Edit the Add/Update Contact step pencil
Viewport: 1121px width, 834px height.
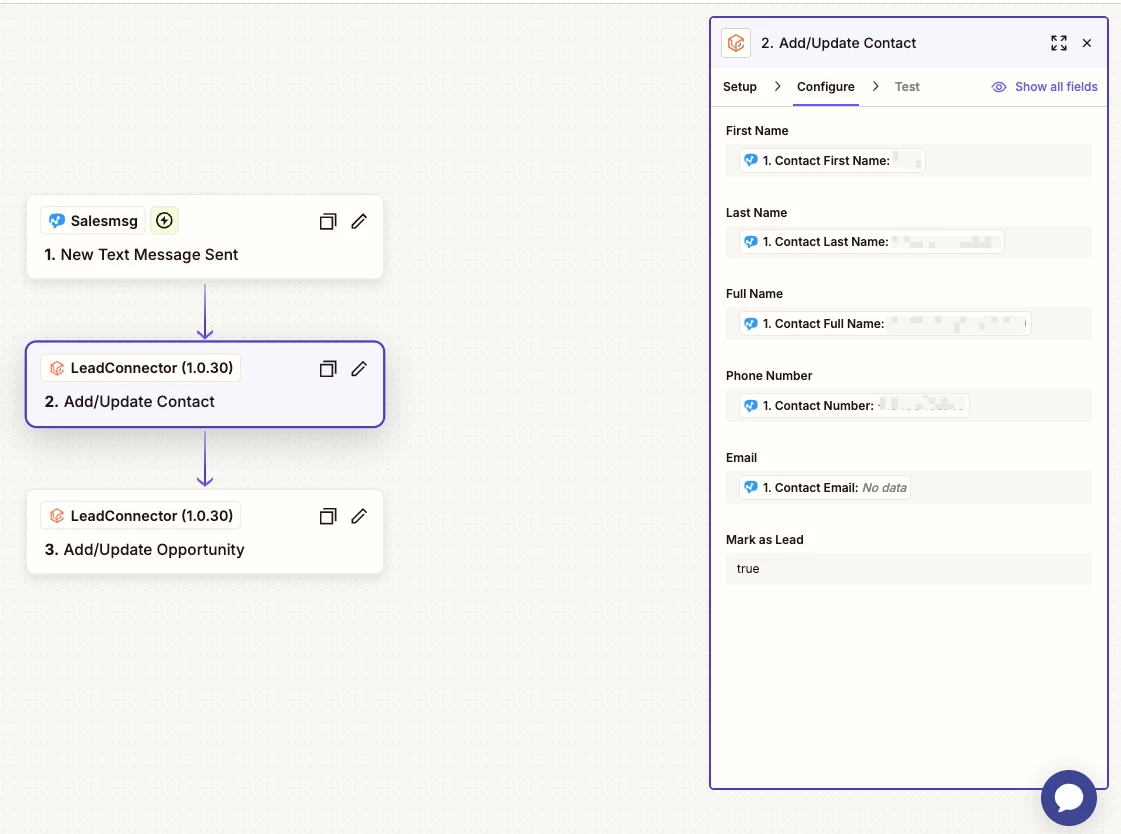360,369
